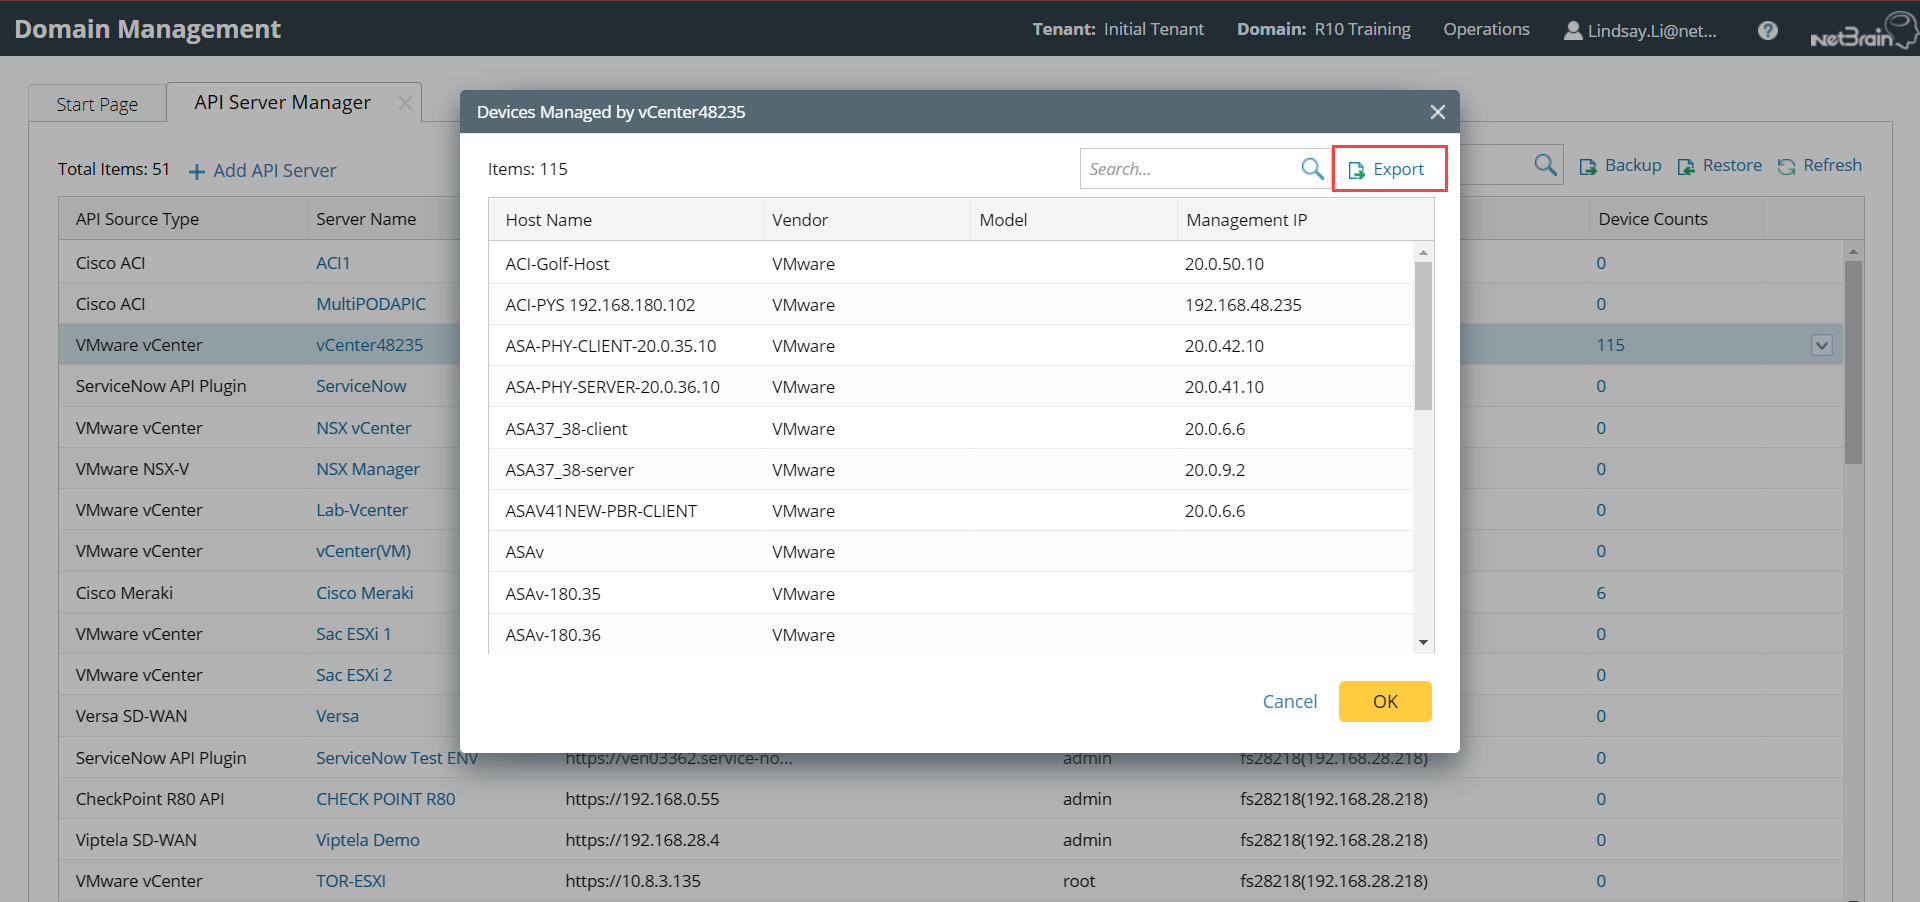Click the magnifier icon in dialog search
Image resolution: width=1920 pixels, height=902 pixels.
(1312, 169)
